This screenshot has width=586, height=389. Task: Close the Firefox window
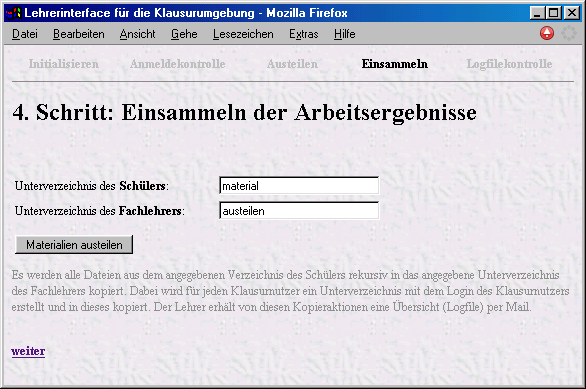572,13
